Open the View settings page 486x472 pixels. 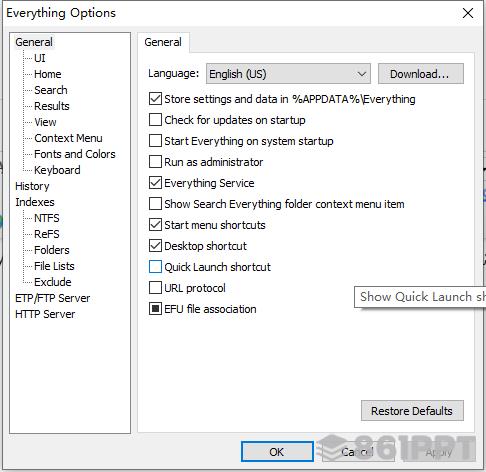pos(45,122)
